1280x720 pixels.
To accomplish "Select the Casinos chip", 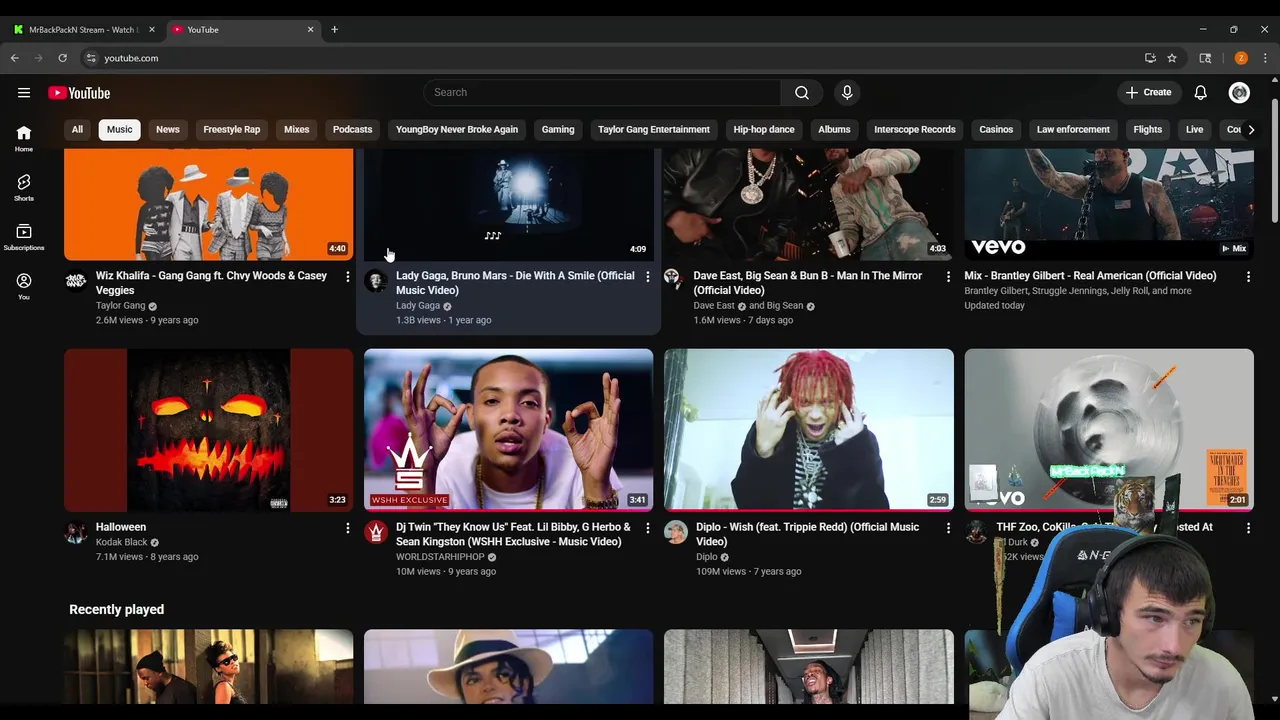I will point(996,129).
